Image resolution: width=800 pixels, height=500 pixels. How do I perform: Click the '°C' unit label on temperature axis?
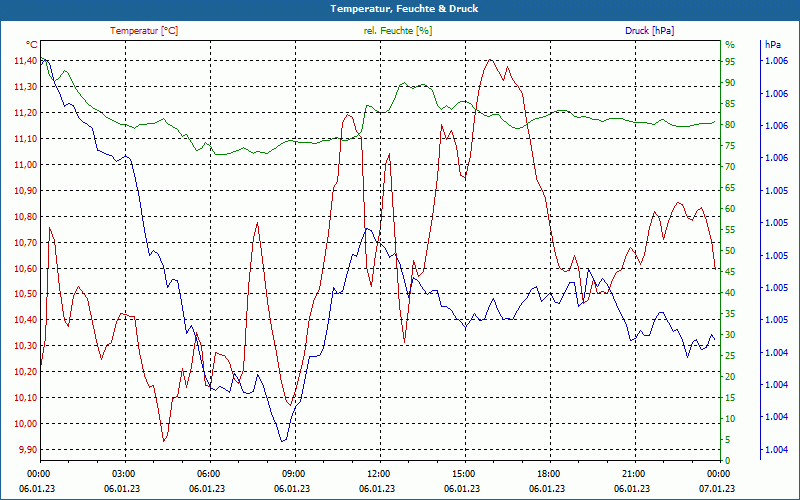click(x=32, y=45)
